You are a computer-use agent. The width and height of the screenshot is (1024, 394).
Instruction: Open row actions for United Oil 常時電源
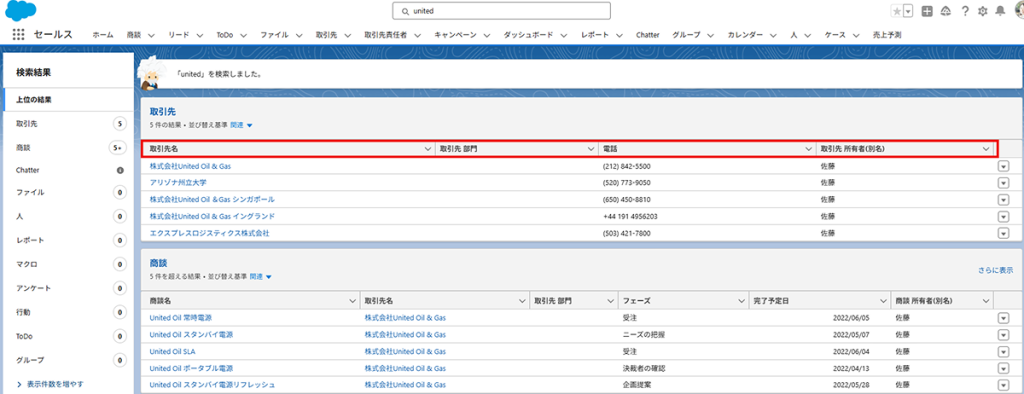[x=1003, y=318]
